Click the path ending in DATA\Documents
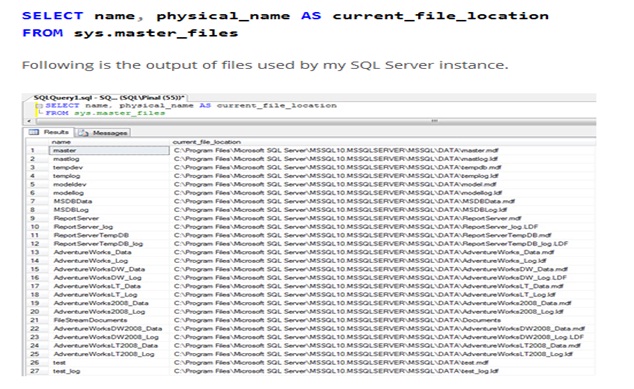Image resolution: width=634 pixels, height=389 pixels. (x=337, y=320)
